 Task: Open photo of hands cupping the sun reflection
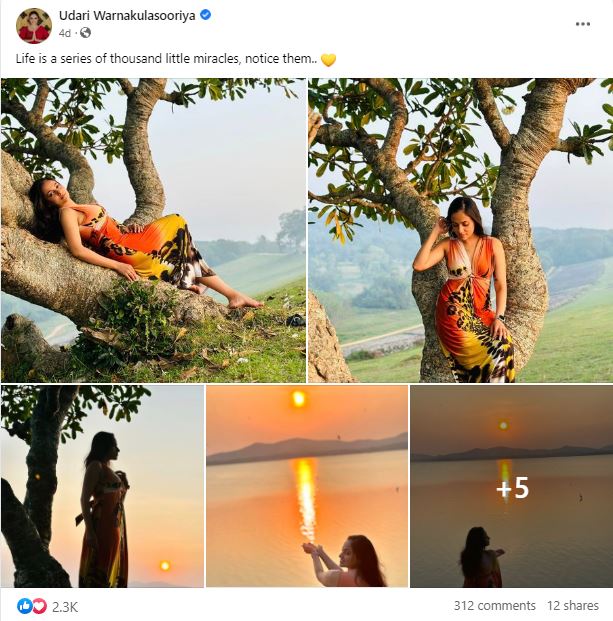tap(306, 486)
